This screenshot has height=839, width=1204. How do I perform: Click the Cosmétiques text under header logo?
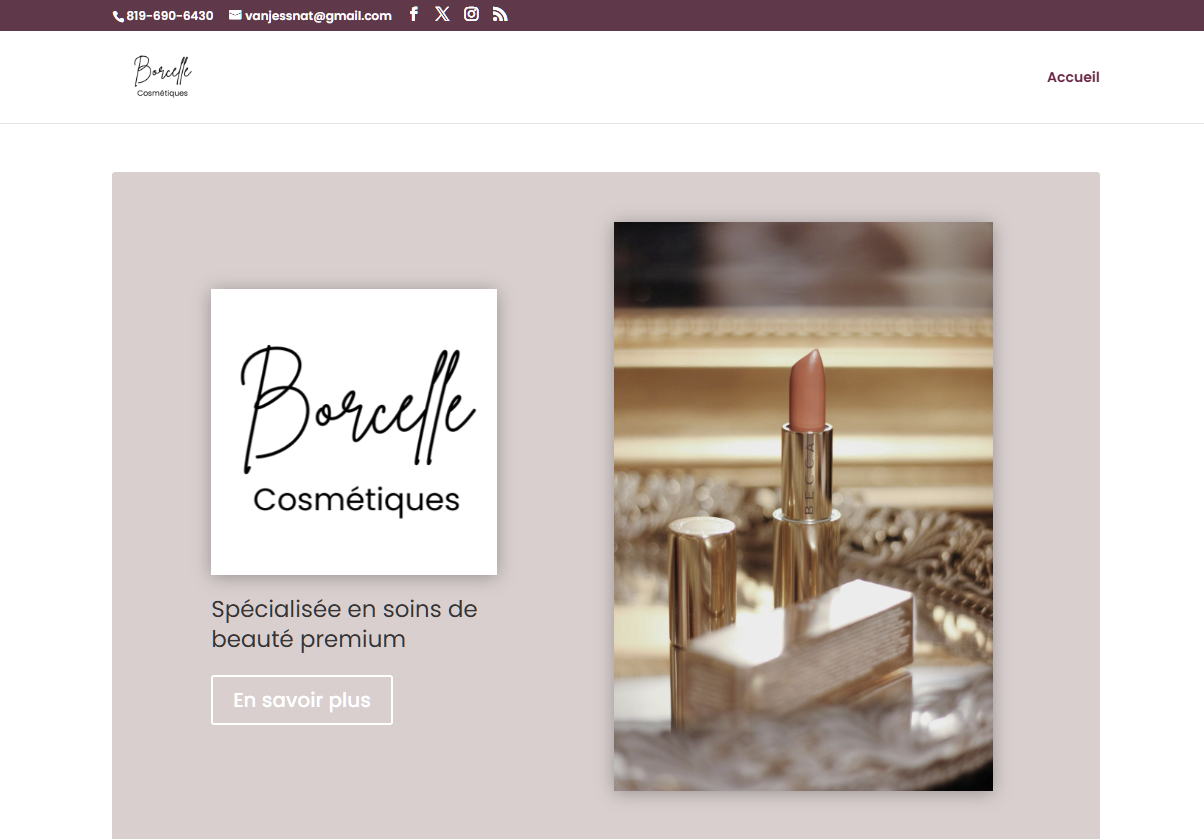(162, 94)
